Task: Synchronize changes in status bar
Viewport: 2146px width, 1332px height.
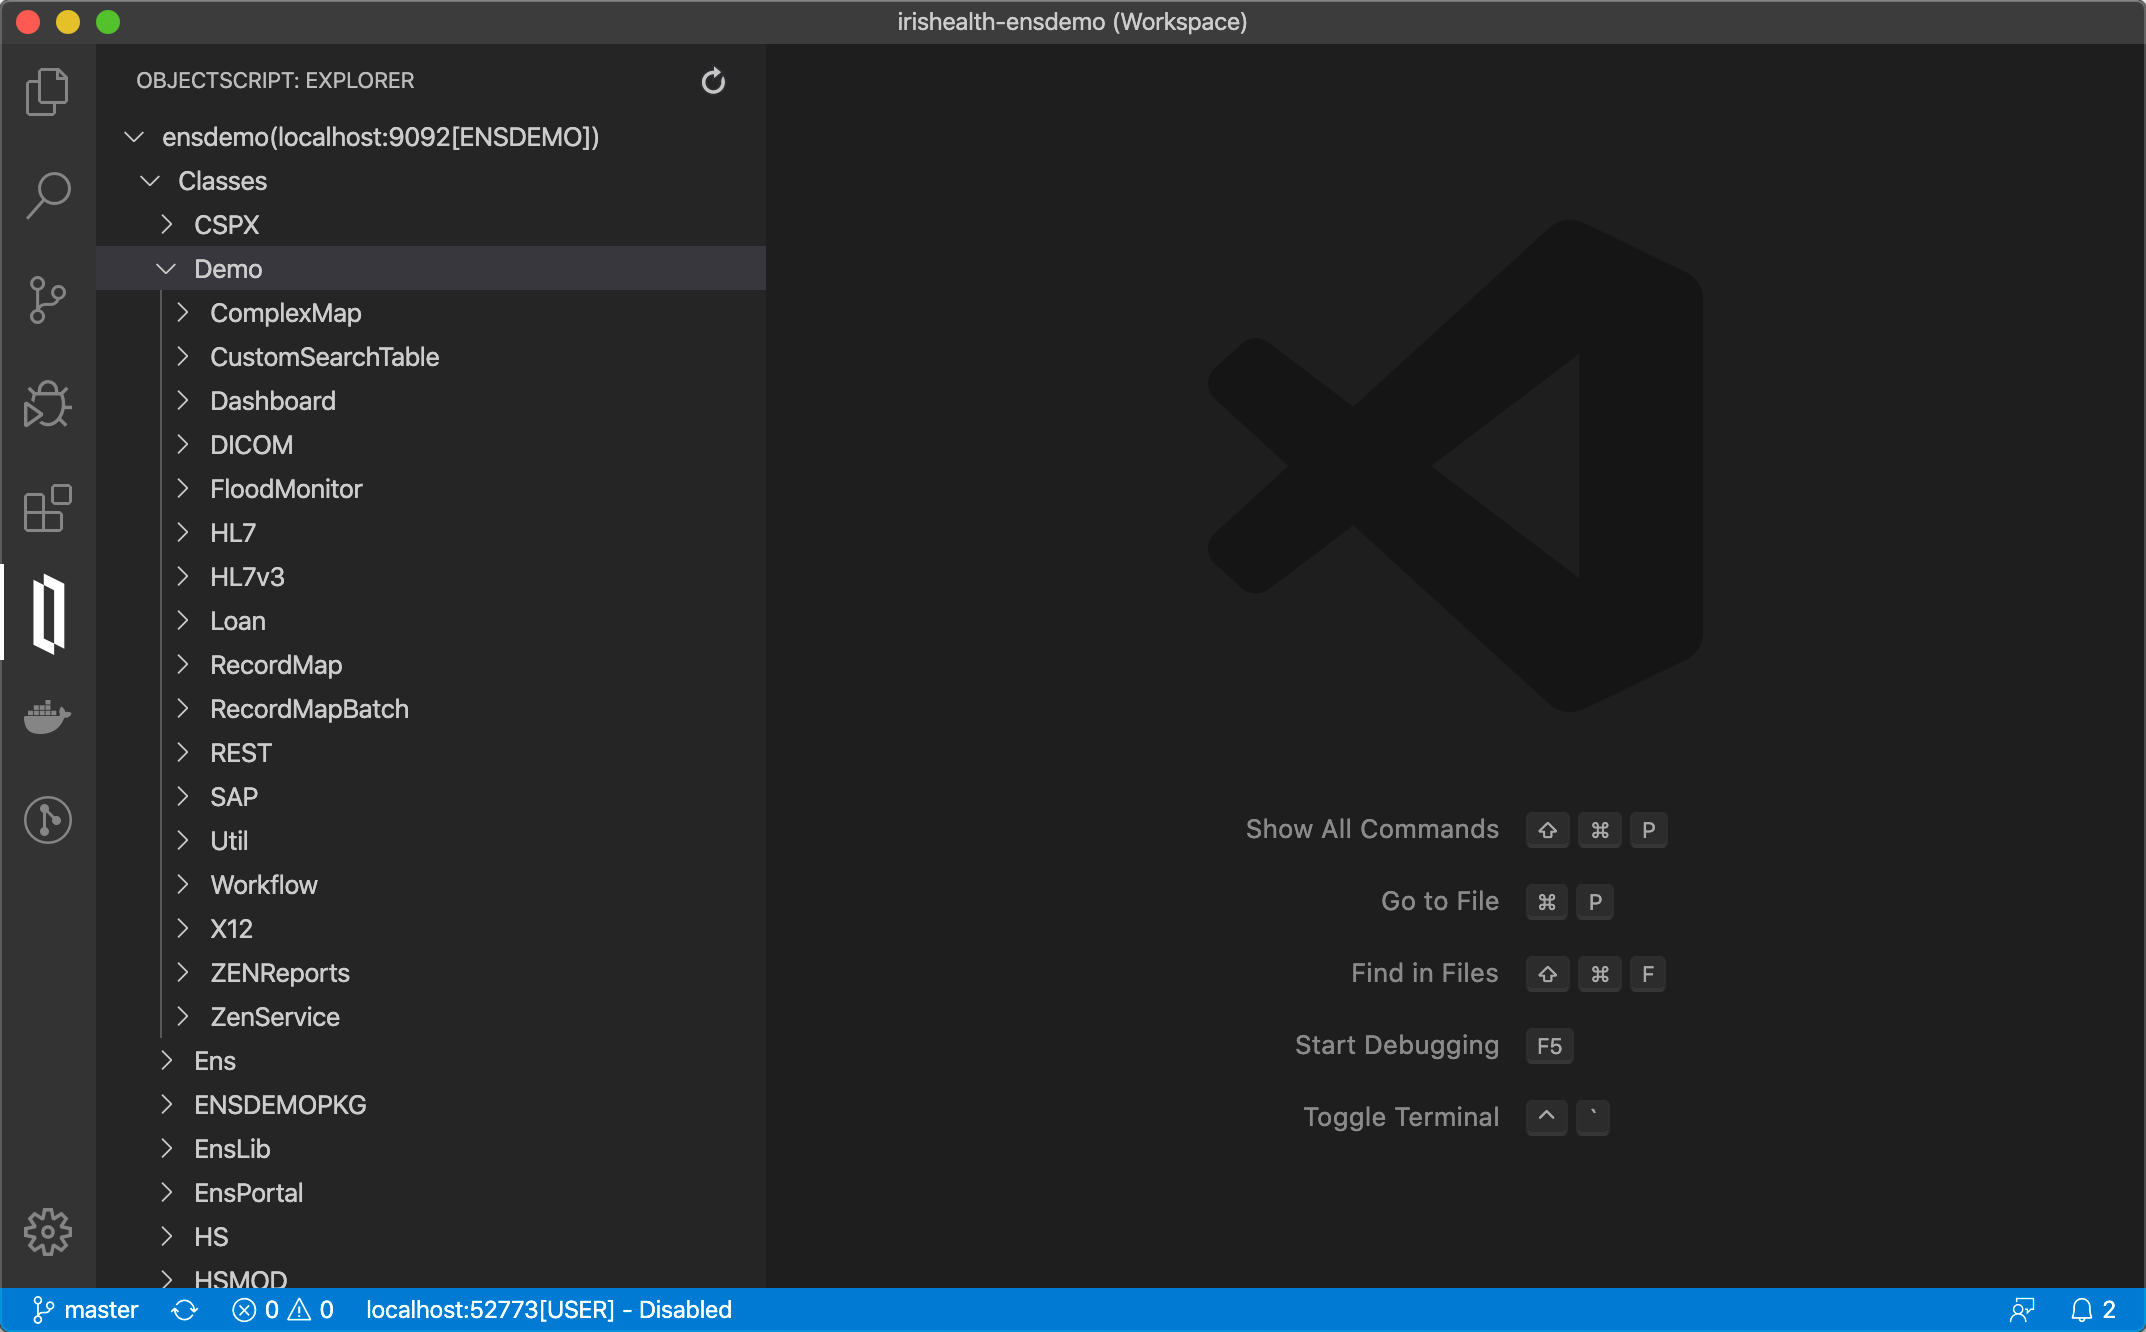Action: [x=185, y=1310]
